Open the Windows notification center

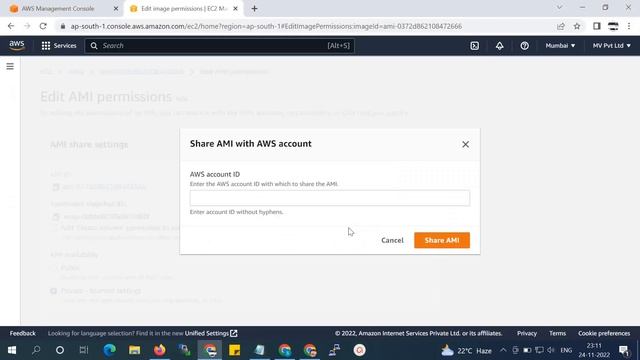pos(624,350)
